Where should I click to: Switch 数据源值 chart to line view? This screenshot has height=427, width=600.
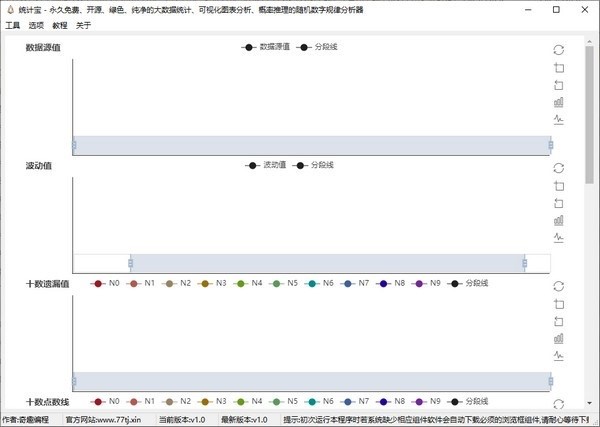tap(558, 119)
